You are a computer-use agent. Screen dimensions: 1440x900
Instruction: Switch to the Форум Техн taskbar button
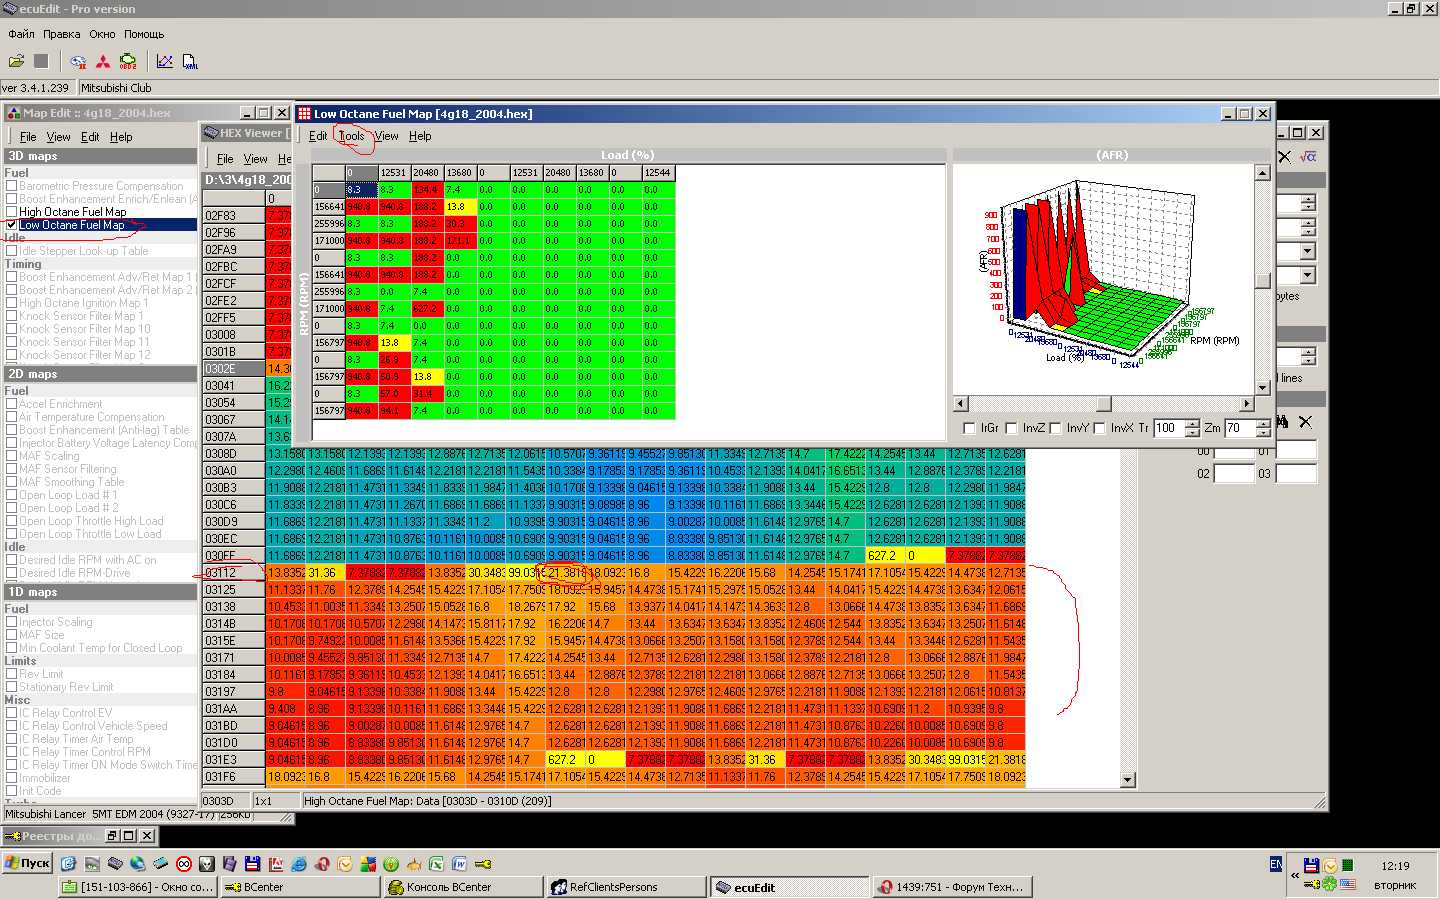click(952, 887)
